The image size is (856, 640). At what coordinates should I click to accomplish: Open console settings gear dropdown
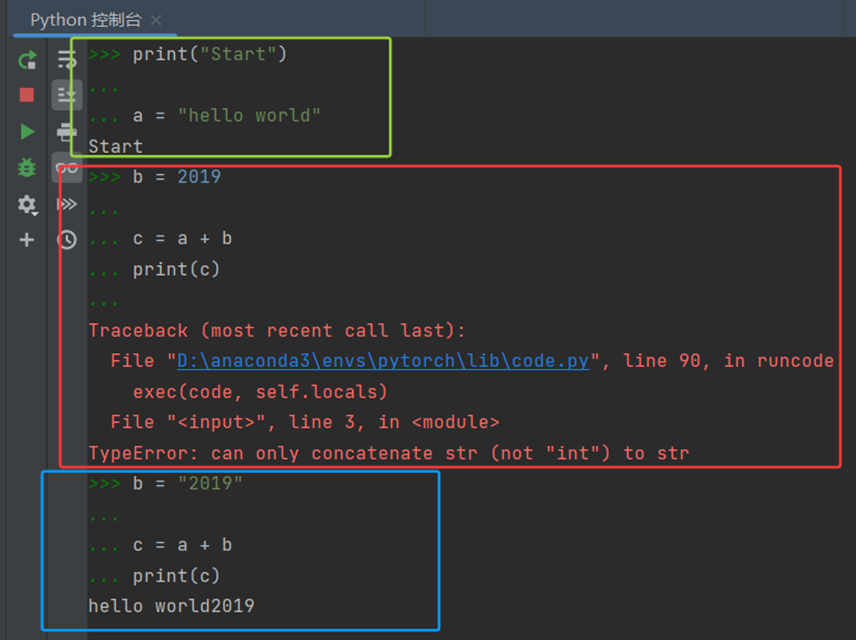point(27,204)
